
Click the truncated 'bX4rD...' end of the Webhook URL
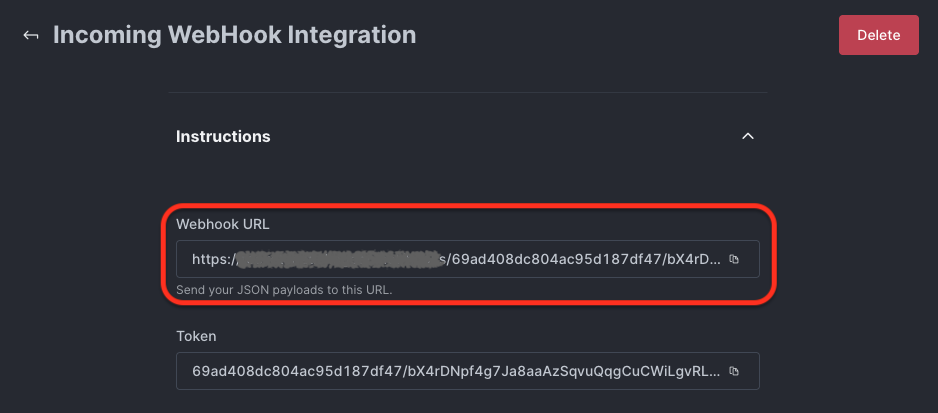pyautogui.click(x=691, y=259)
